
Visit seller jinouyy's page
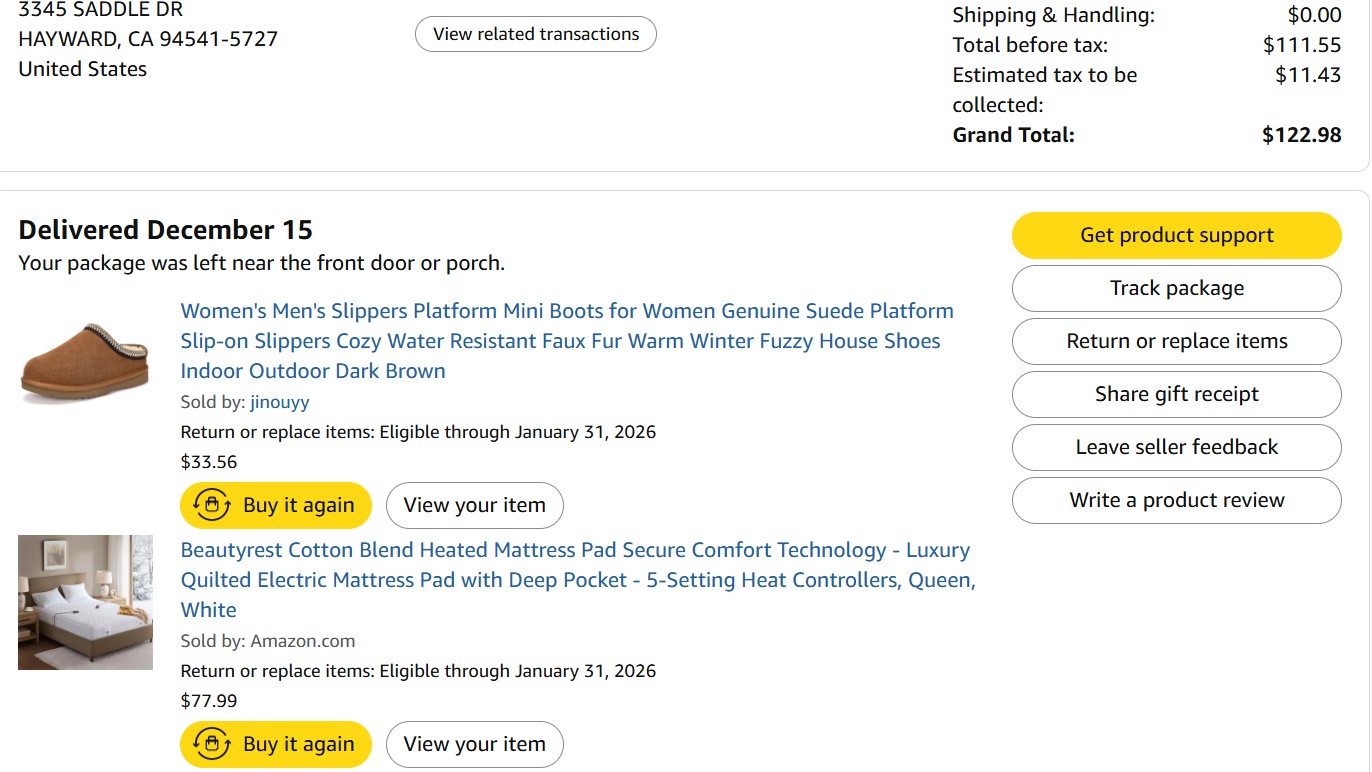point(280,402)
